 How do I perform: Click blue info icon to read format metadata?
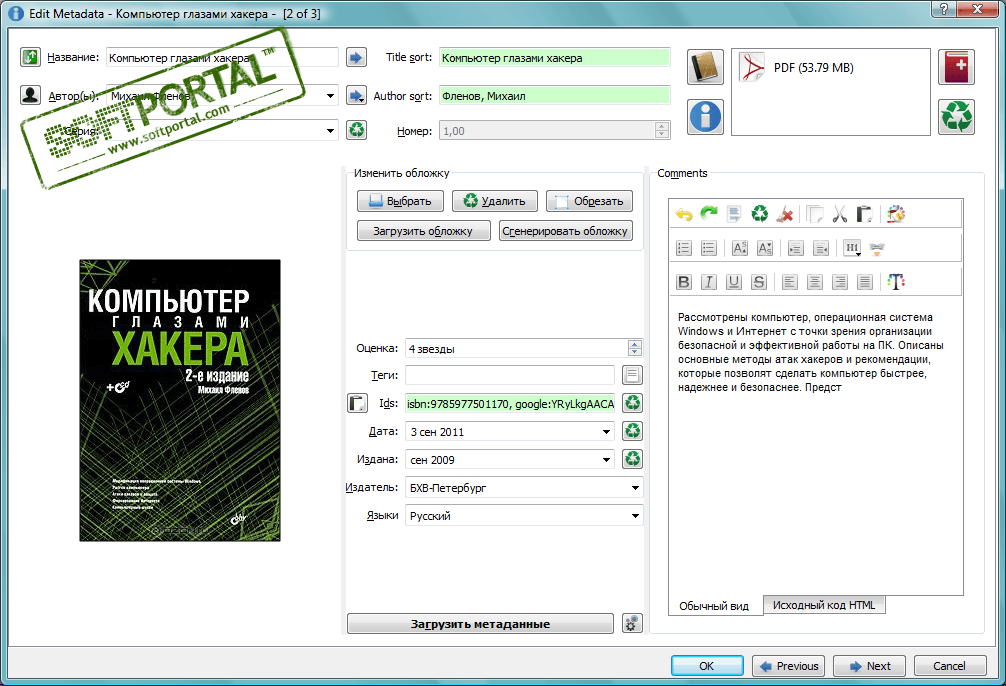[705, 117]
